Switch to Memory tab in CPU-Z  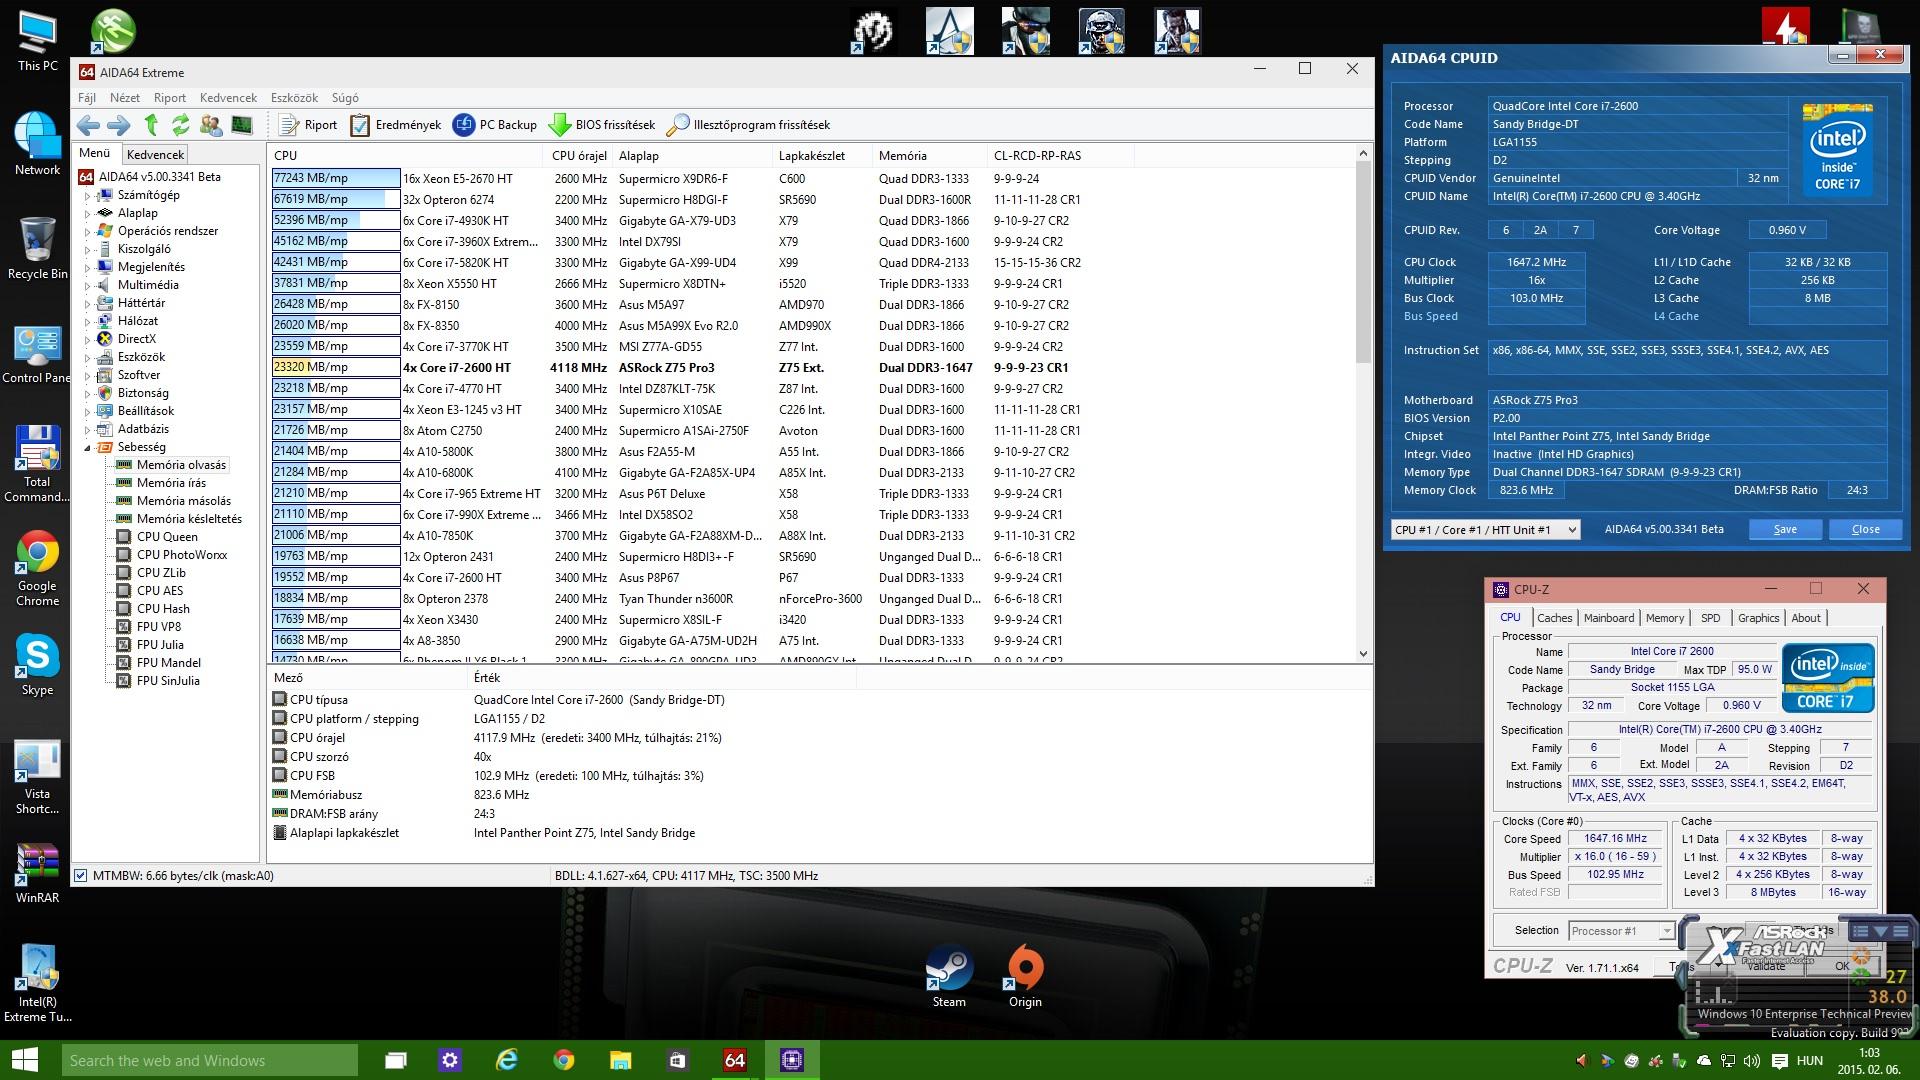coord(1665,618)
